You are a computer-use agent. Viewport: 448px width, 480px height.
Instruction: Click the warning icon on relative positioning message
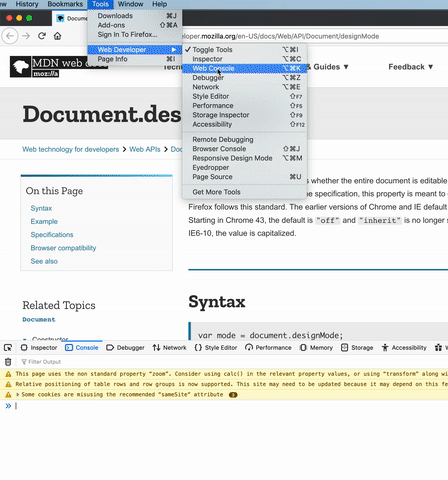8,384
